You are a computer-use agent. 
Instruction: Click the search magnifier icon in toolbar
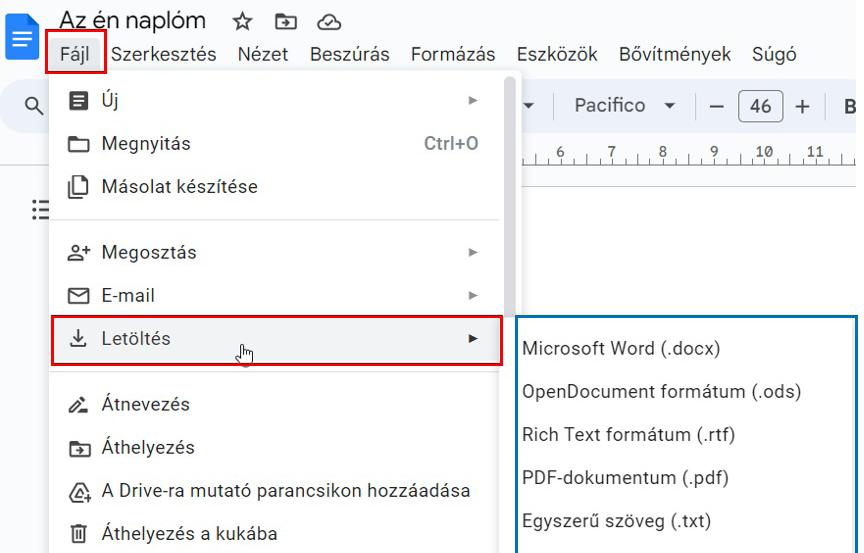[34, 106]
